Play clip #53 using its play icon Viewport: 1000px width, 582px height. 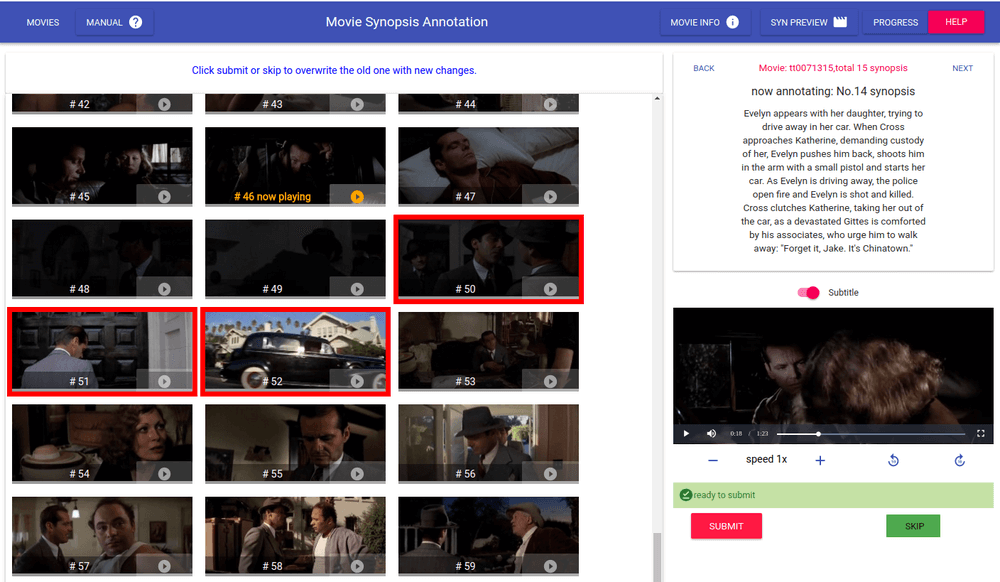point(550,381)
